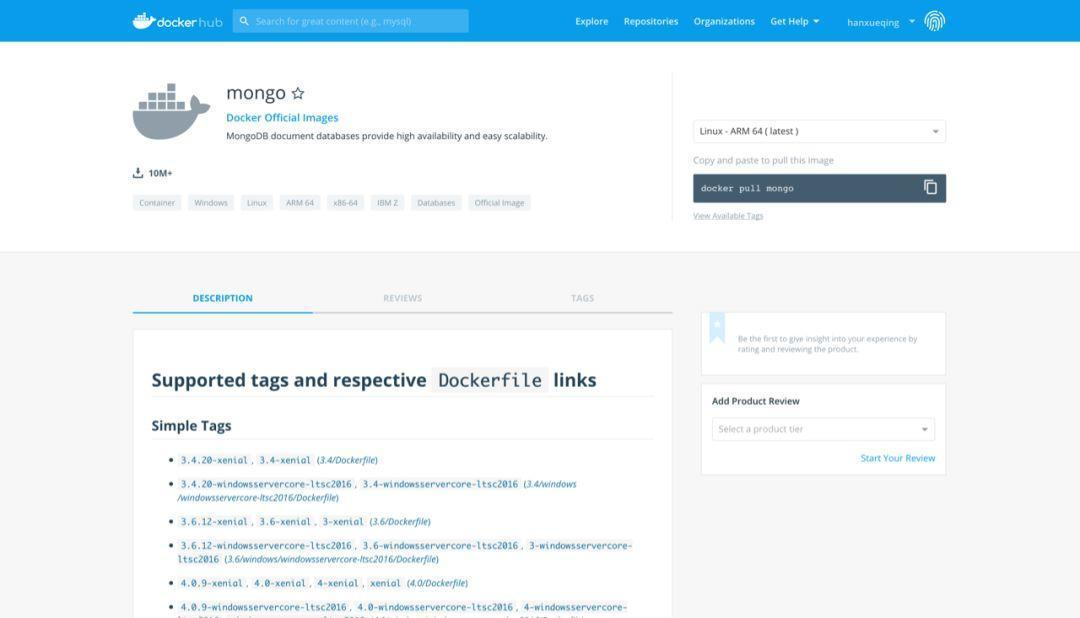
Task: Click the mongo whale image logo
Action: coord(171,112)
